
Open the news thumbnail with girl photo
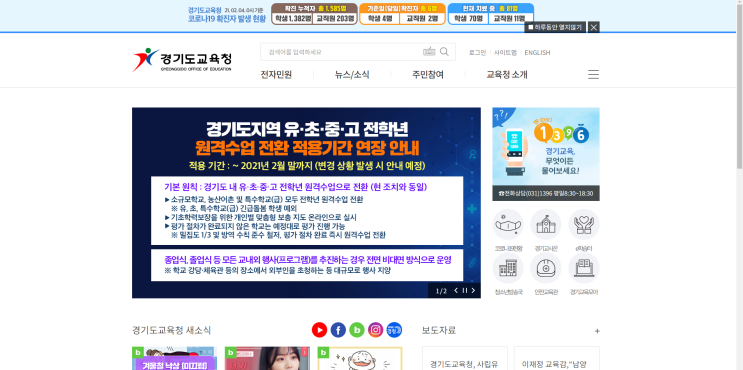point(267,358)
